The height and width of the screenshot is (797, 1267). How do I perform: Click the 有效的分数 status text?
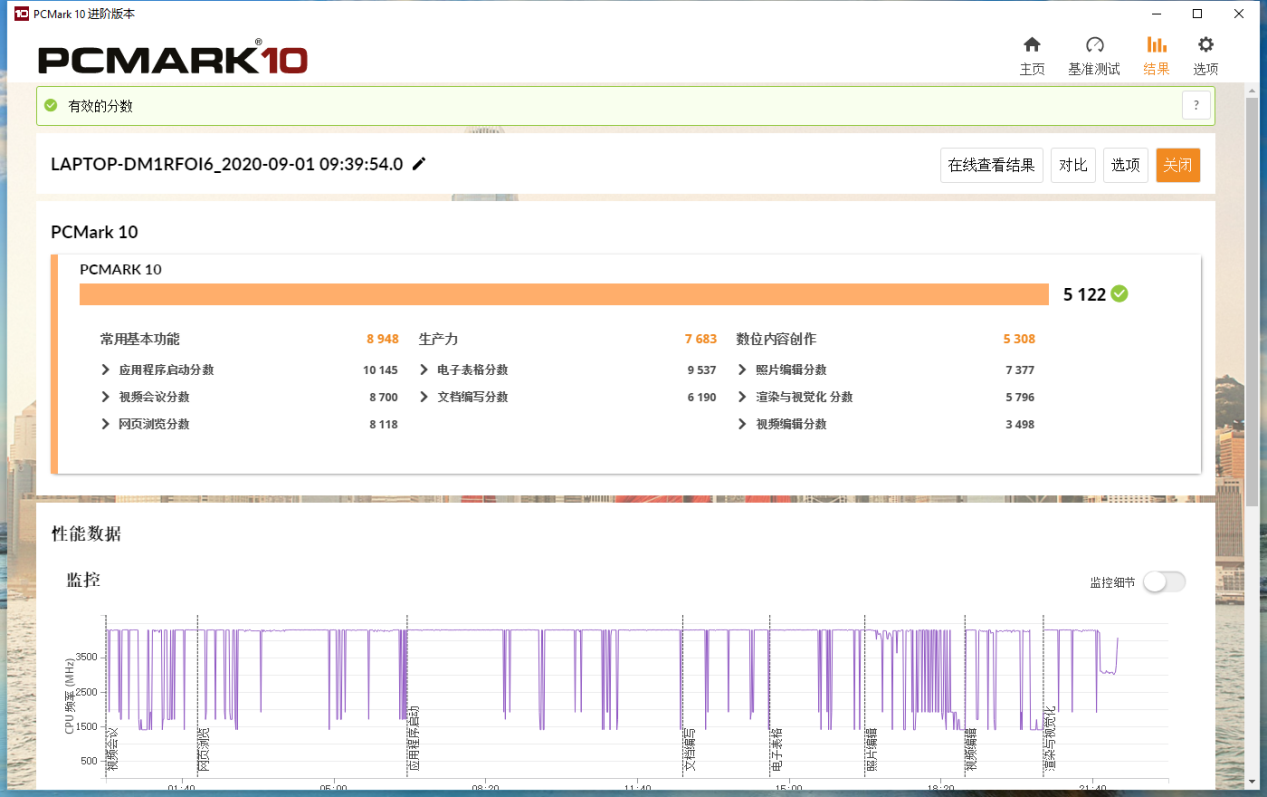click(x=100, y=106)
